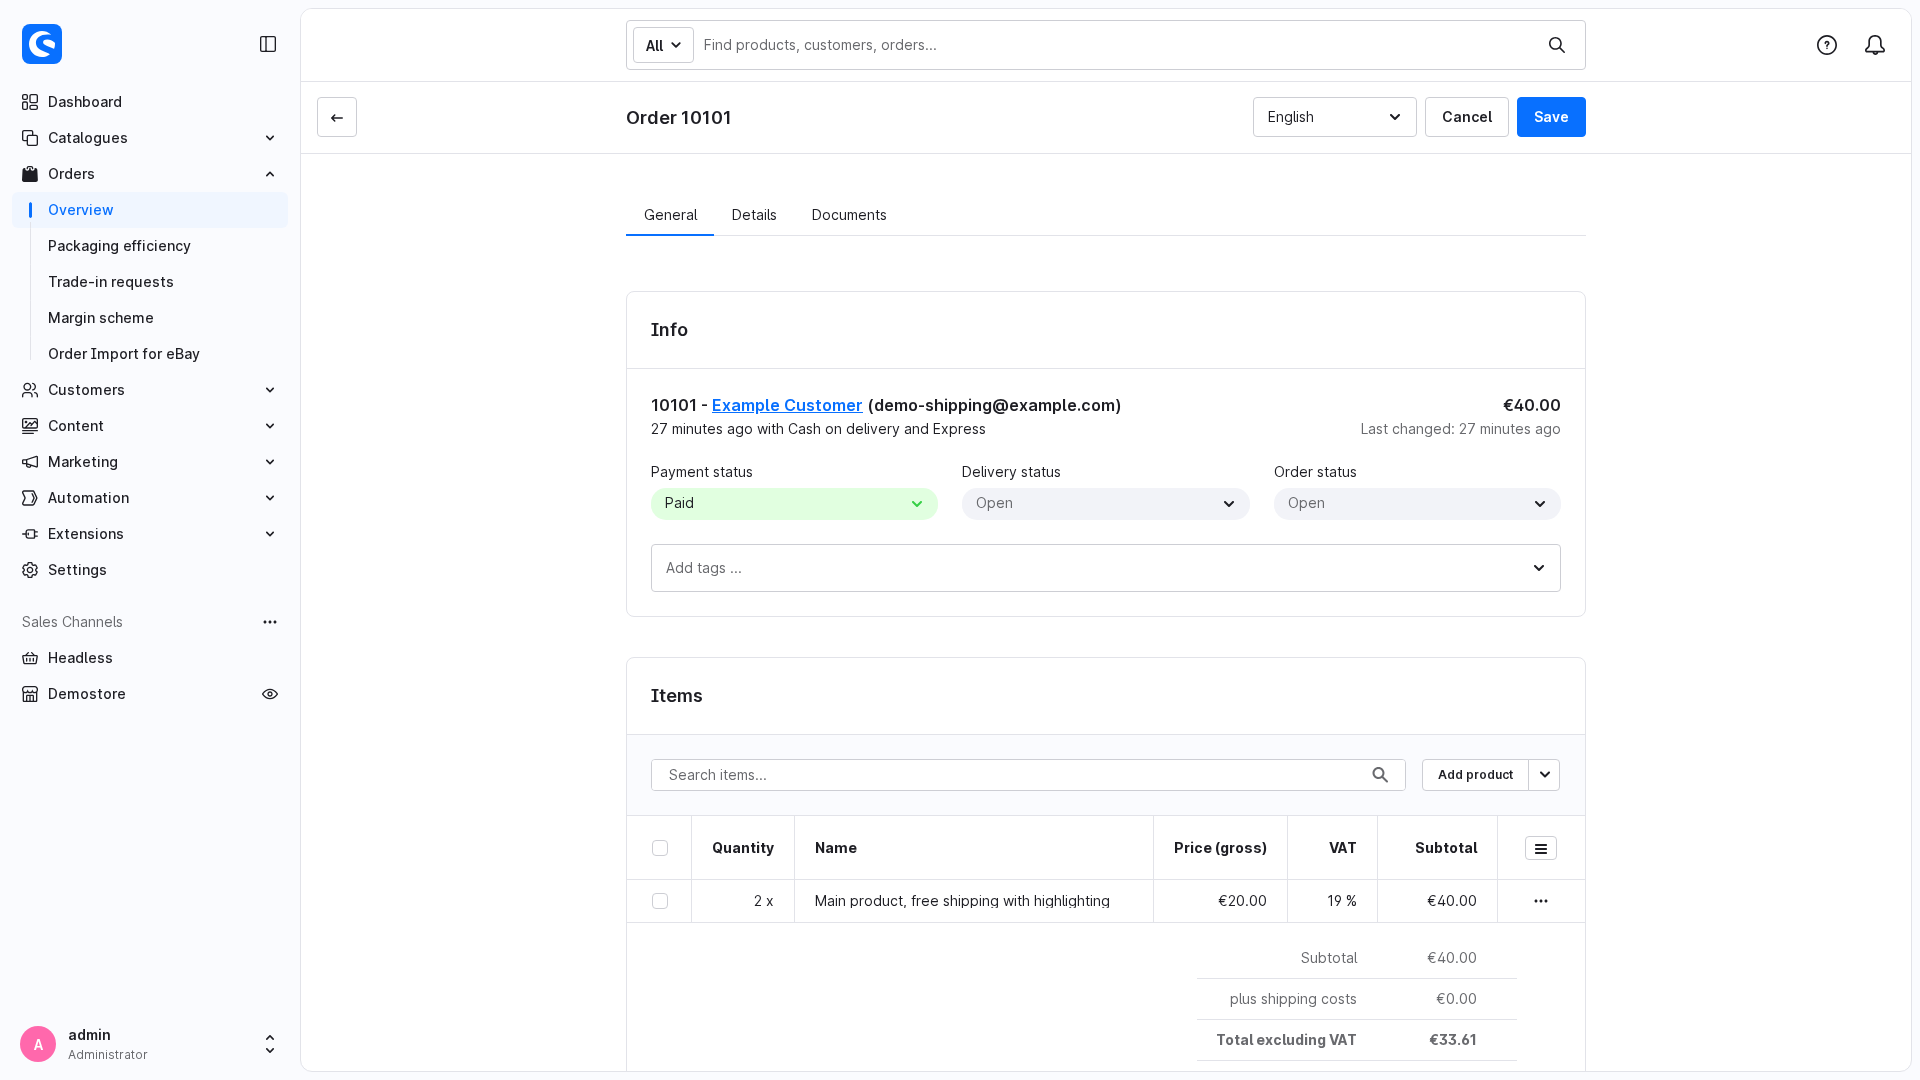
Task: Open the help question mark icon
Action: point(1827,45)
